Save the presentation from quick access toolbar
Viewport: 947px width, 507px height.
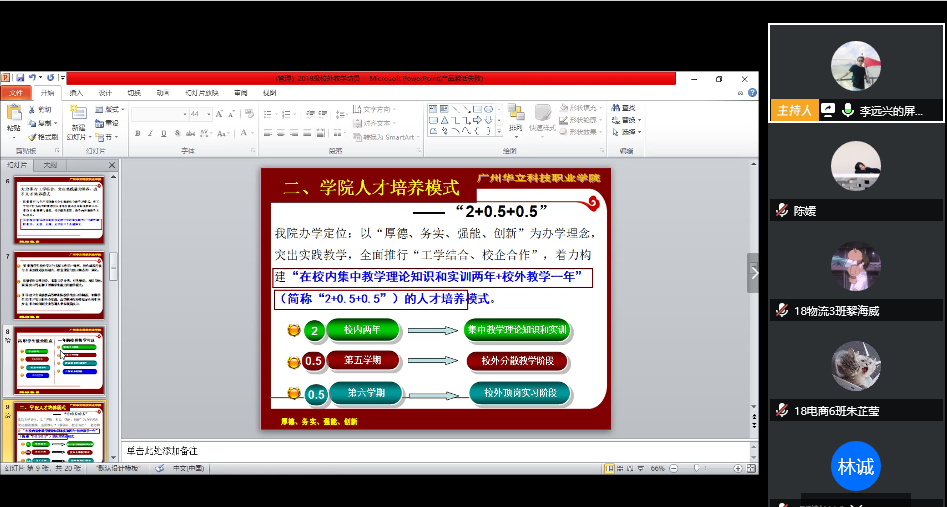20,77
